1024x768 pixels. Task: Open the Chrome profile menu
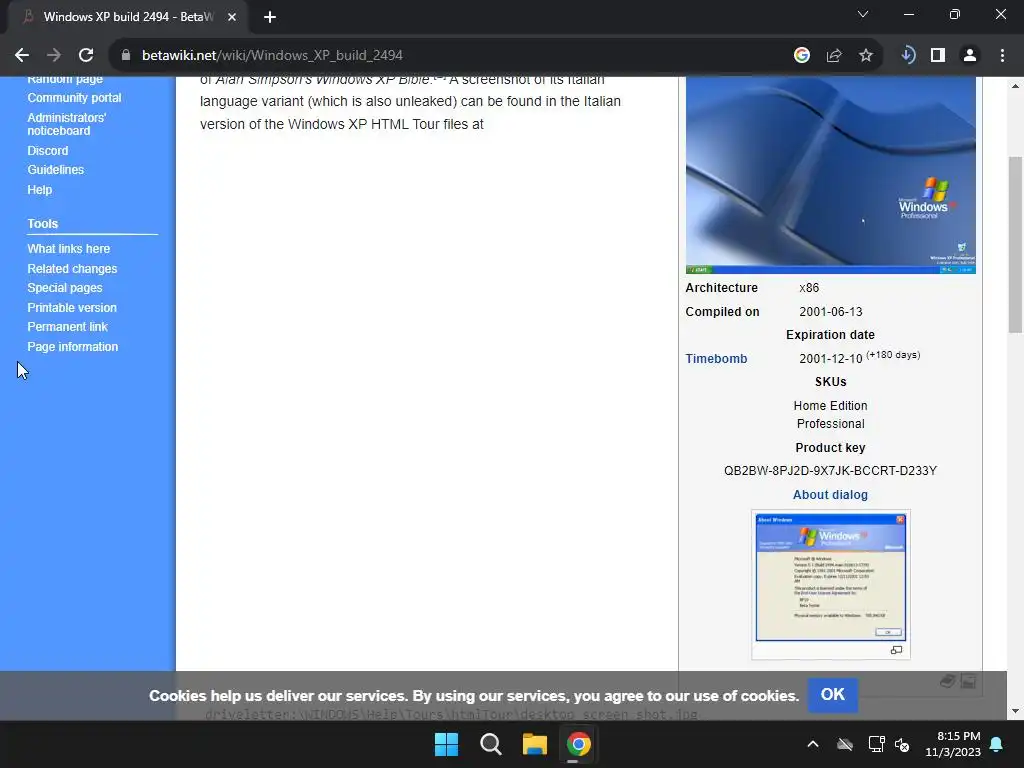[970, 56]
